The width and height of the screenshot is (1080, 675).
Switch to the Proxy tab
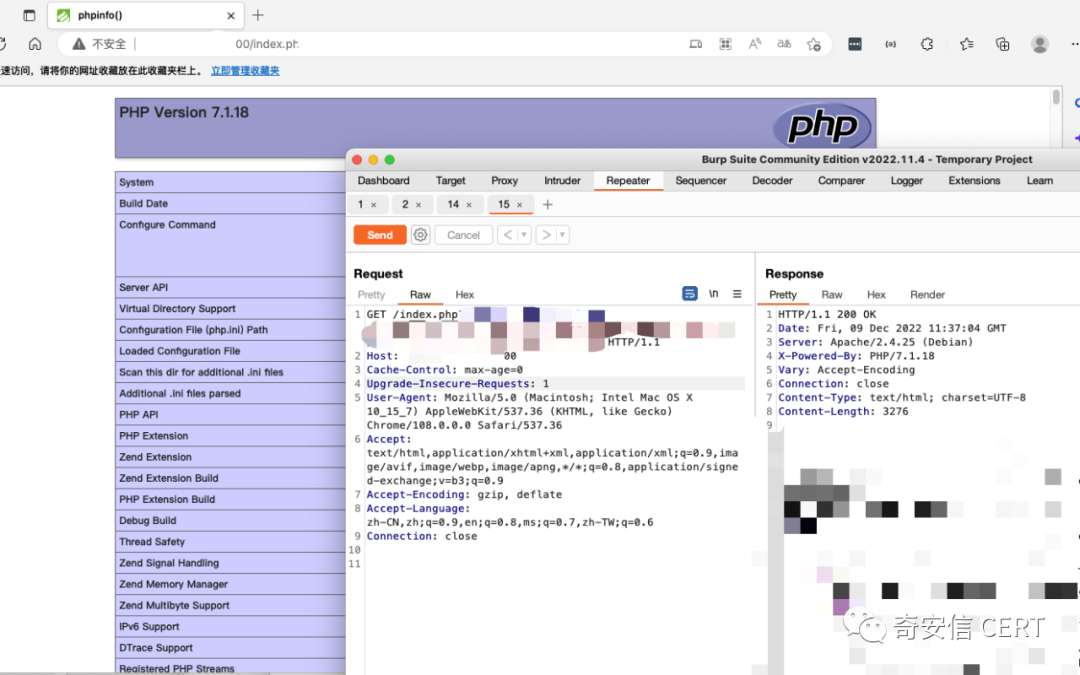[x=504, y=180]
